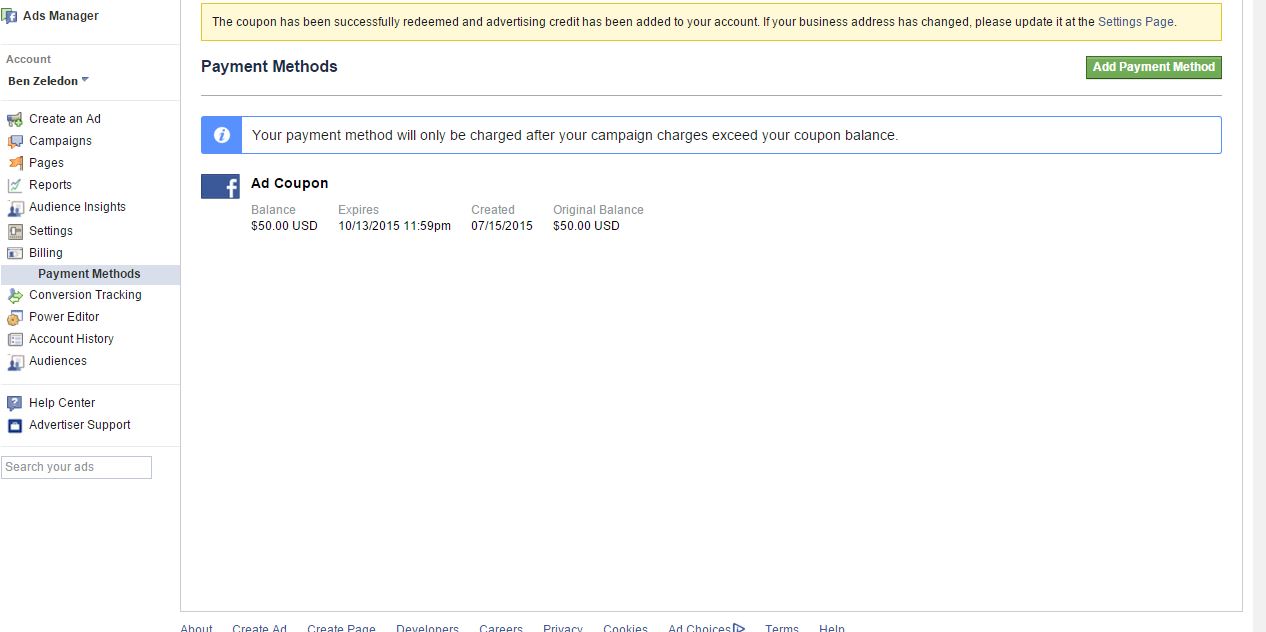Go to Pages in the sidebar
This screenshot has width=1266, height=632.
[46, 163]
